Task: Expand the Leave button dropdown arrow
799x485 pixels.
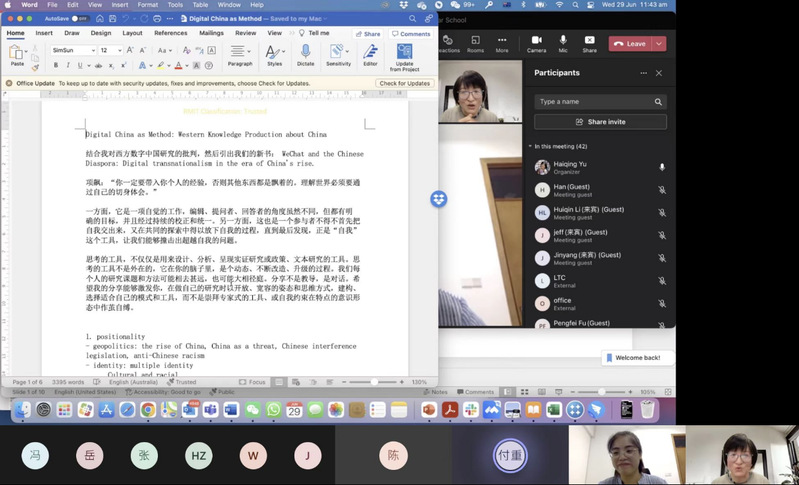Action: 659,43
